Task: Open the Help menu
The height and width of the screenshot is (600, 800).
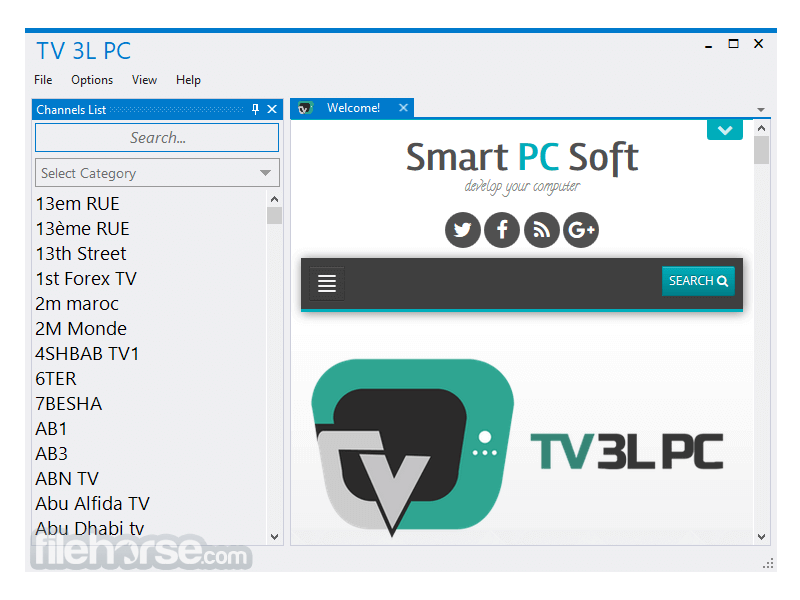Action: tap(188, 80)
